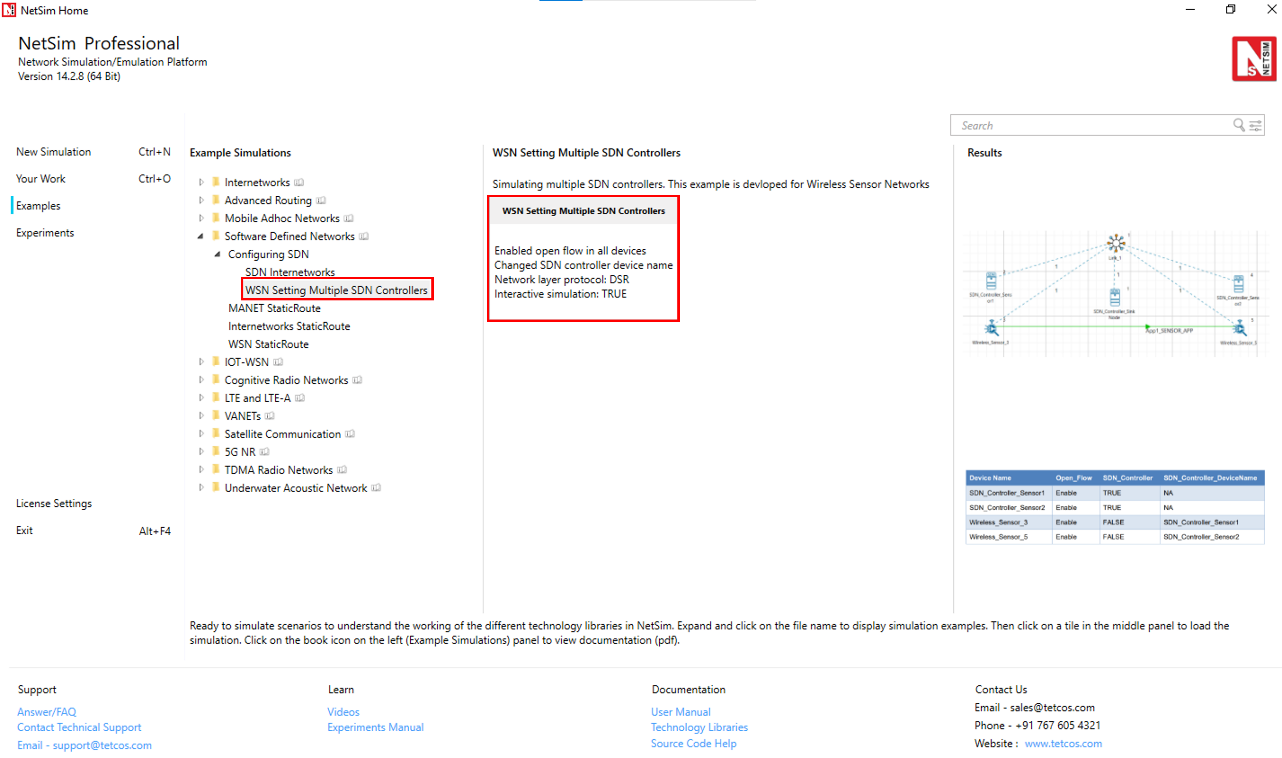Click the book icon beside Software Defined Networks
The width and height of the screenshot is (1282, 758).
(364, 237)
